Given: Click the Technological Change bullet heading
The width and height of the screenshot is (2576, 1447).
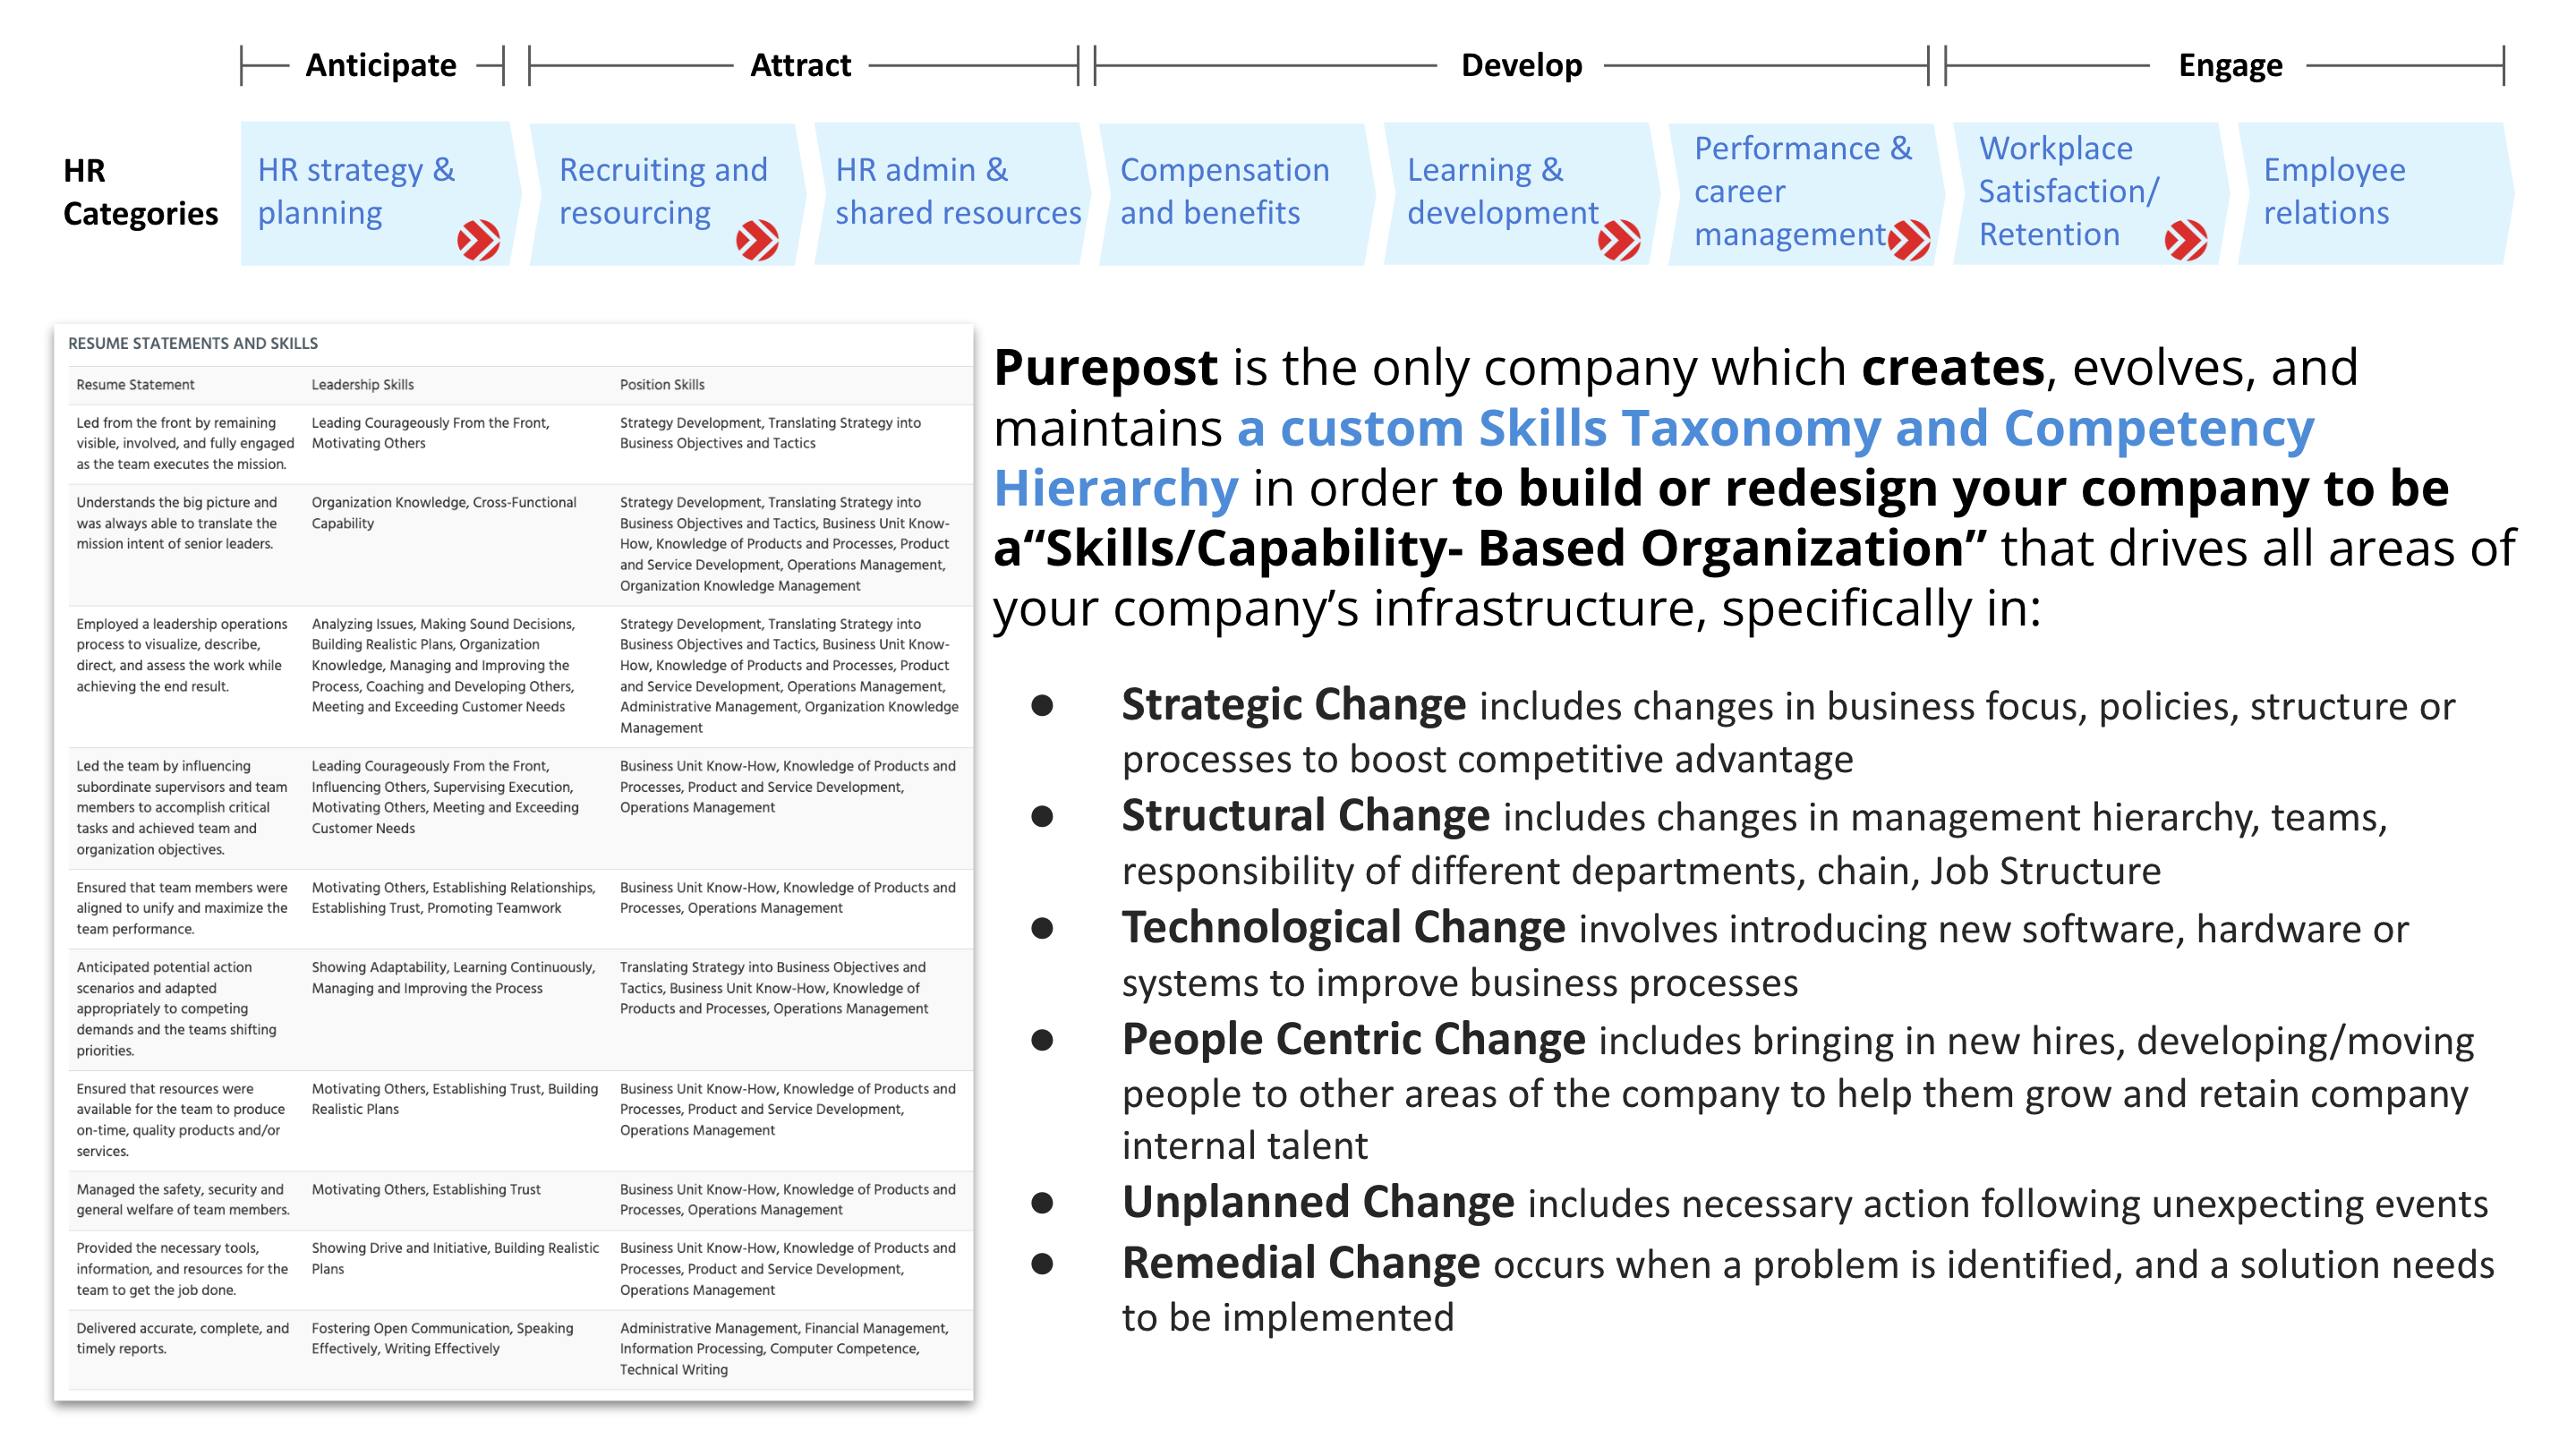Looking at the screenshot, I should (x=1343, y=927).
